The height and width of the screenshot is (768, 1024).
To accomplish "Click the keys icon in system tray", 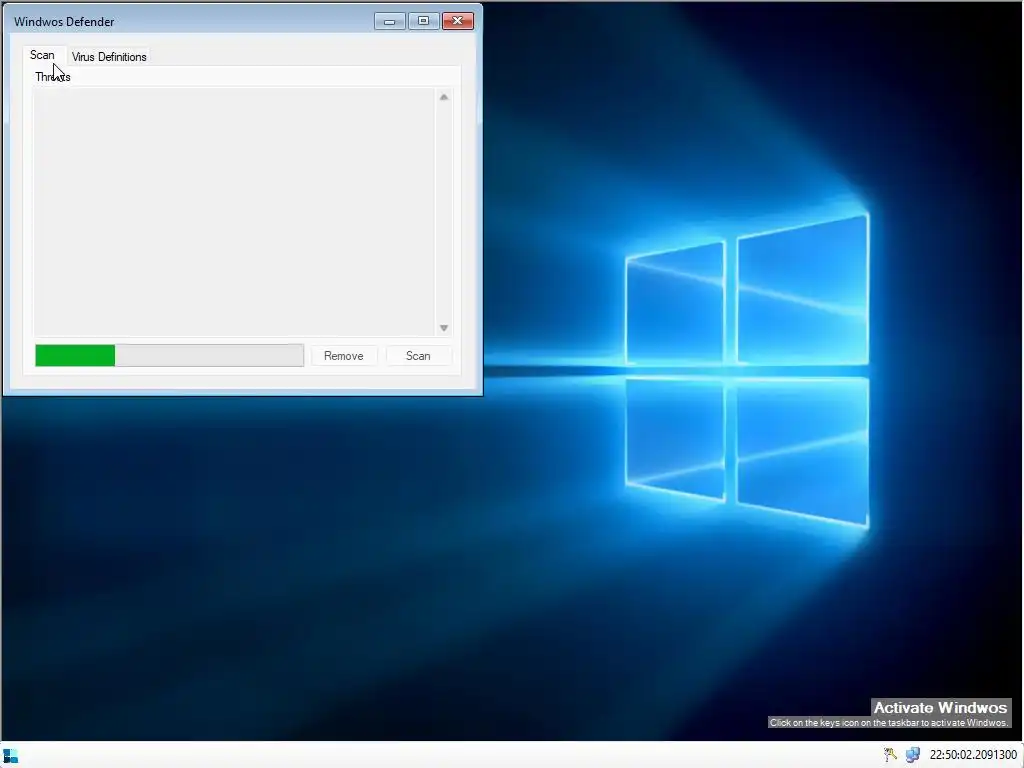I will pyautogui.click(x=890, y=755).
